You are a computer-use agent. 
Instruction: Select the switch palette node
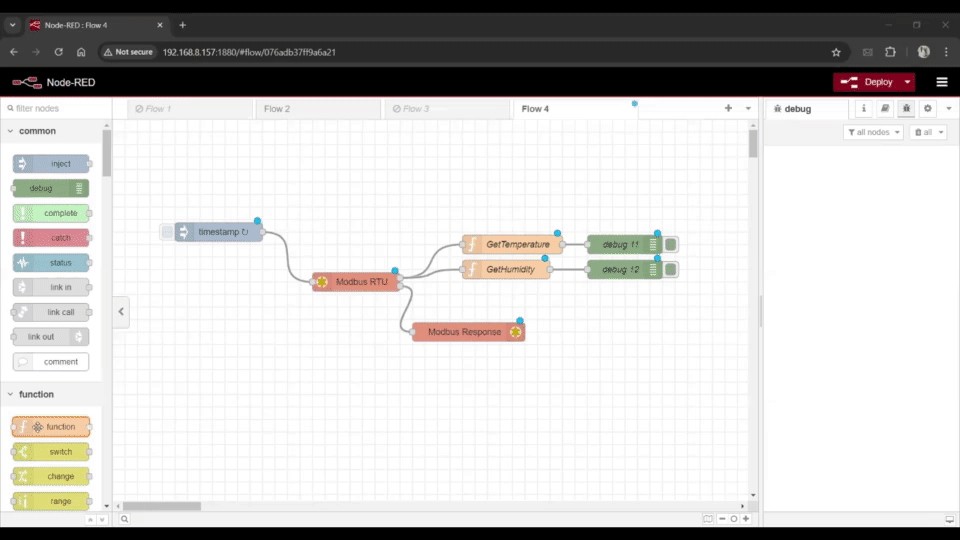point(51,452)
